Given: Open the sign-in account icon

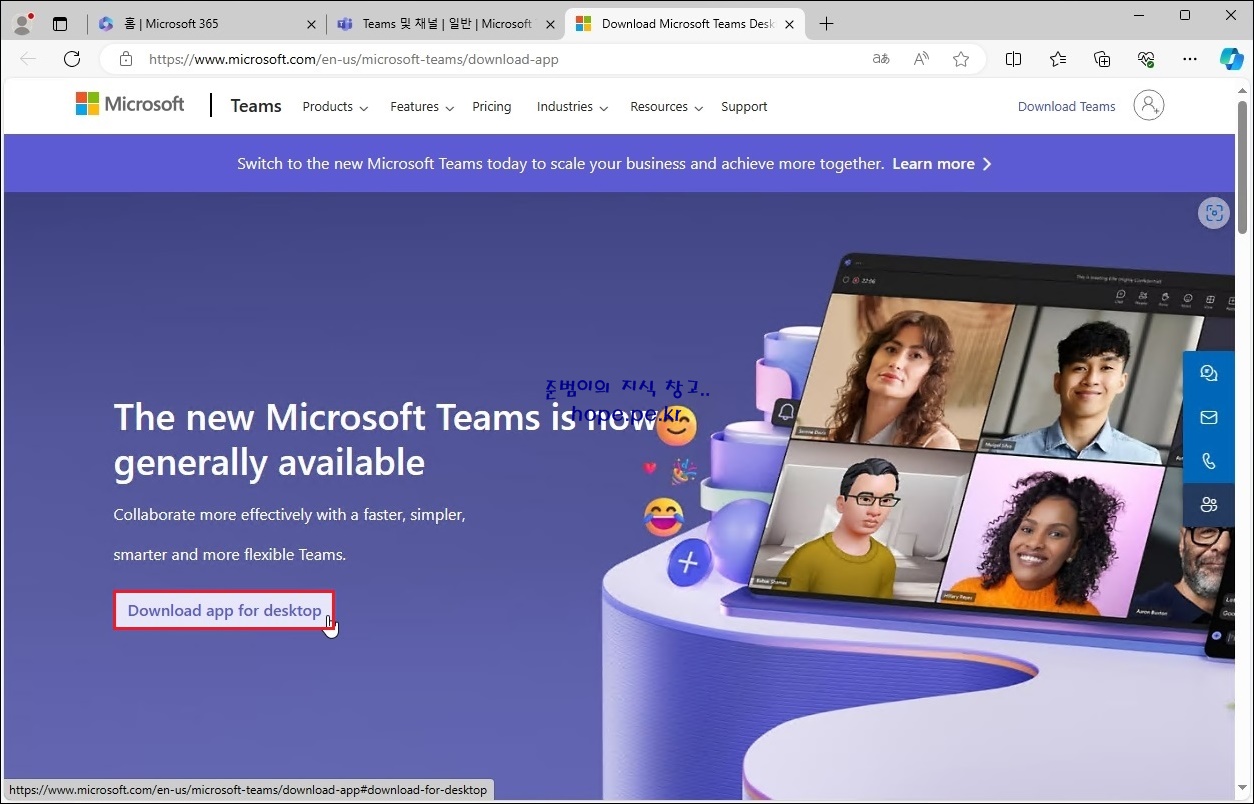Looking at the screenshot, I should point(1149,105).
